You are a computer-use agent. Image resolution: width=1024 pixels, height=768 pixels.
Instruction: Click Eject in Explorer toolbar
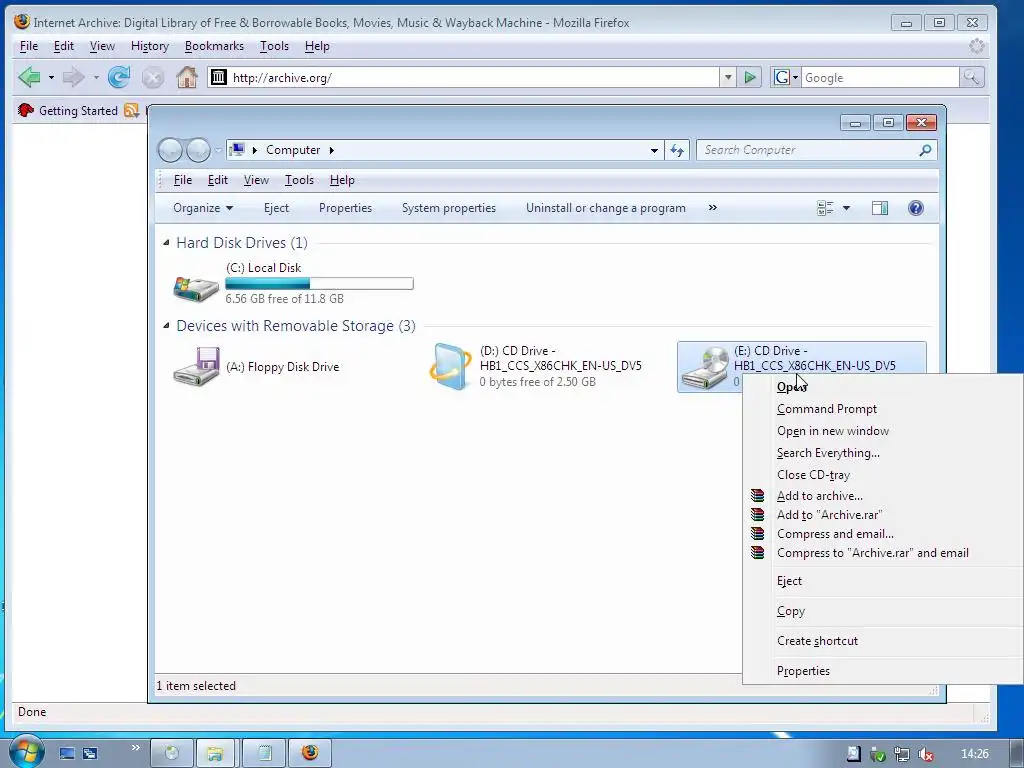point(276,208)
